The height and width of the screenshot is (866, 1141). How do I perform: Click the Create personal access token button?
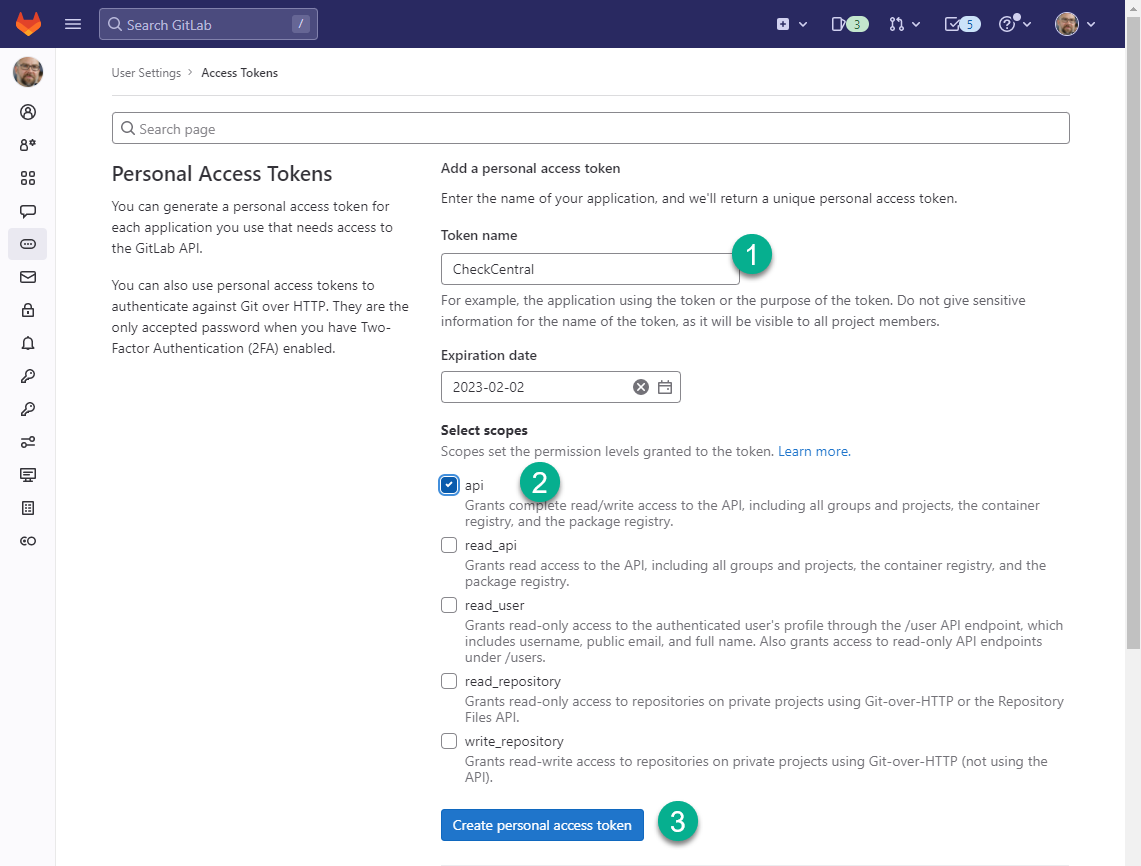coord(542,825)
